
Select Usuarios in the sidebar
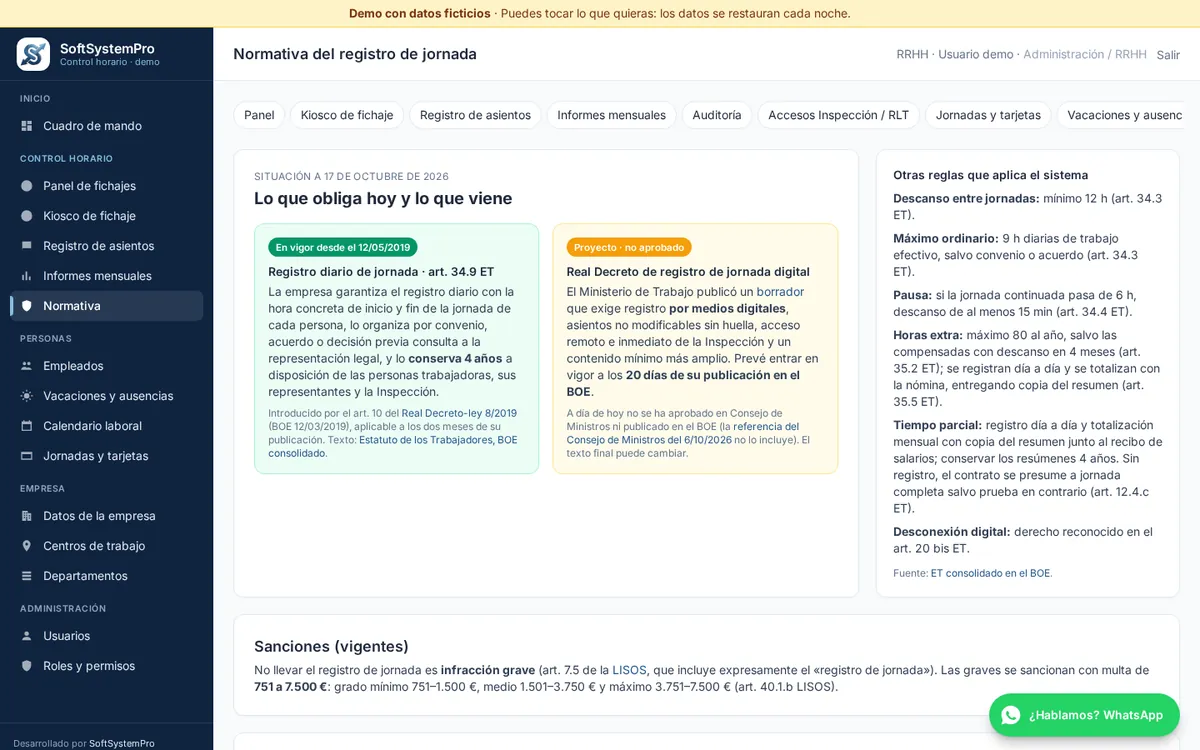(106, 636)
